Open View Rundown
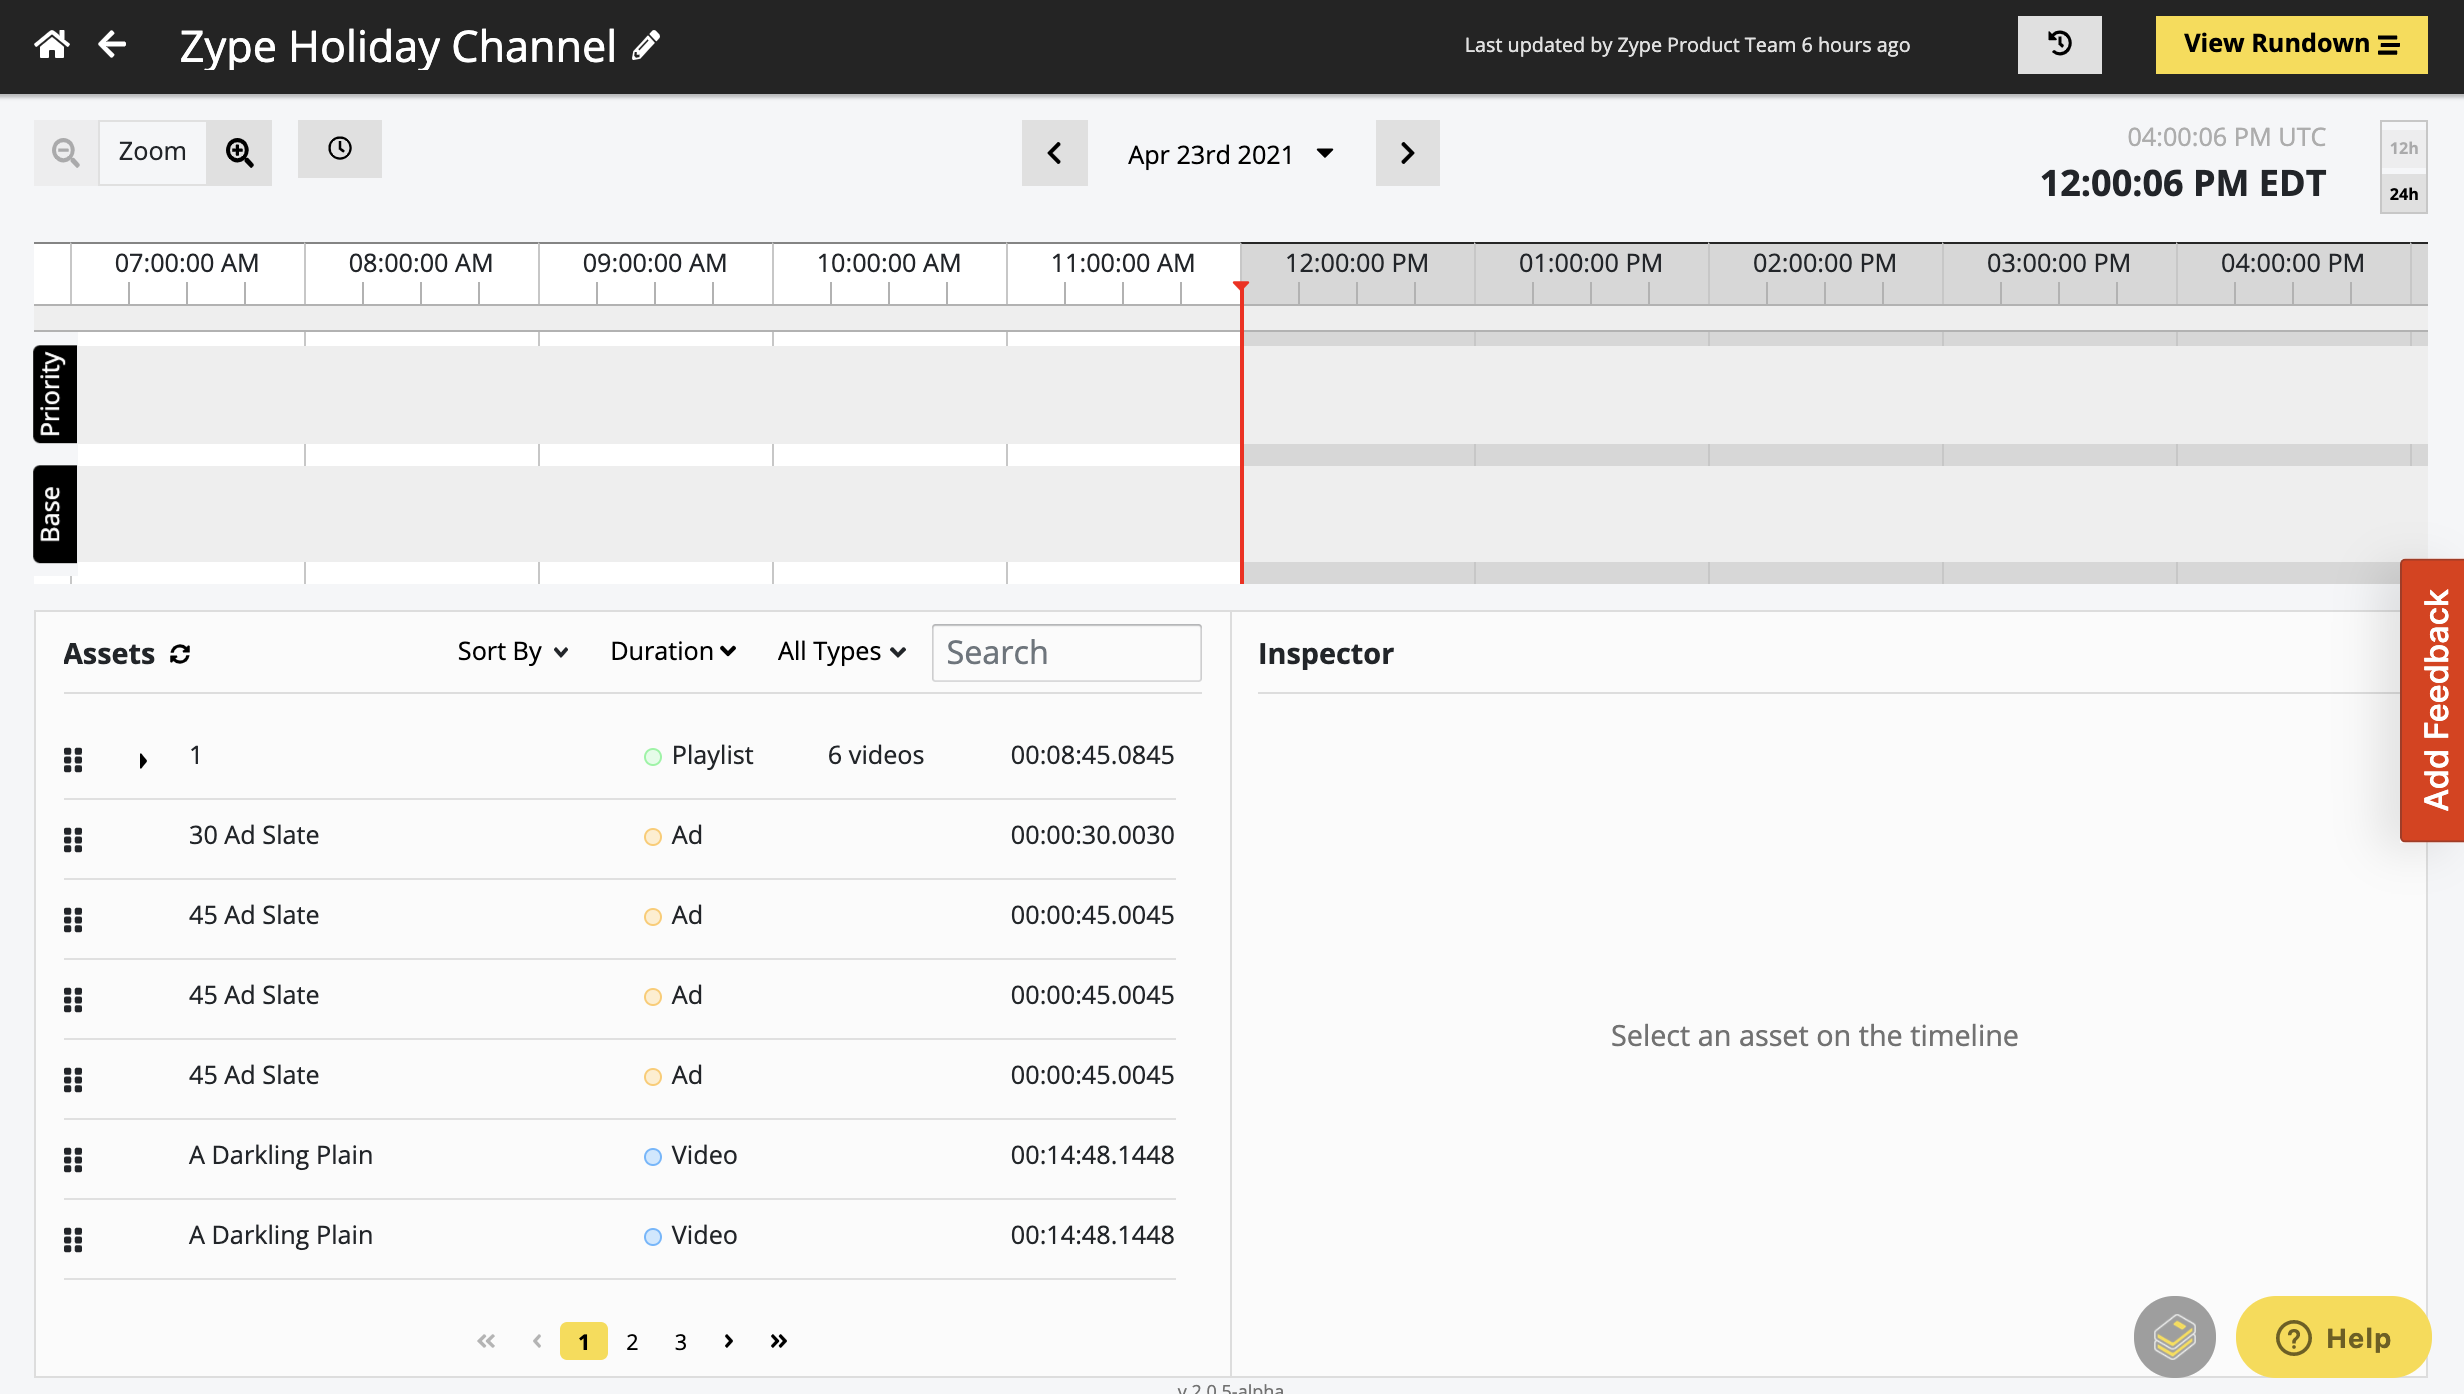The image size is (2464, 1394). tap(2291, 45)
